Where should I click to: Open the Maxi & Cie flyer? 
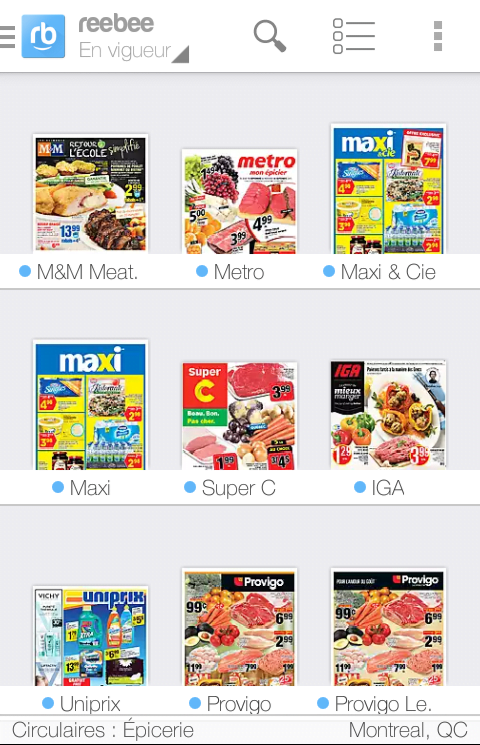tap(388, 189)
